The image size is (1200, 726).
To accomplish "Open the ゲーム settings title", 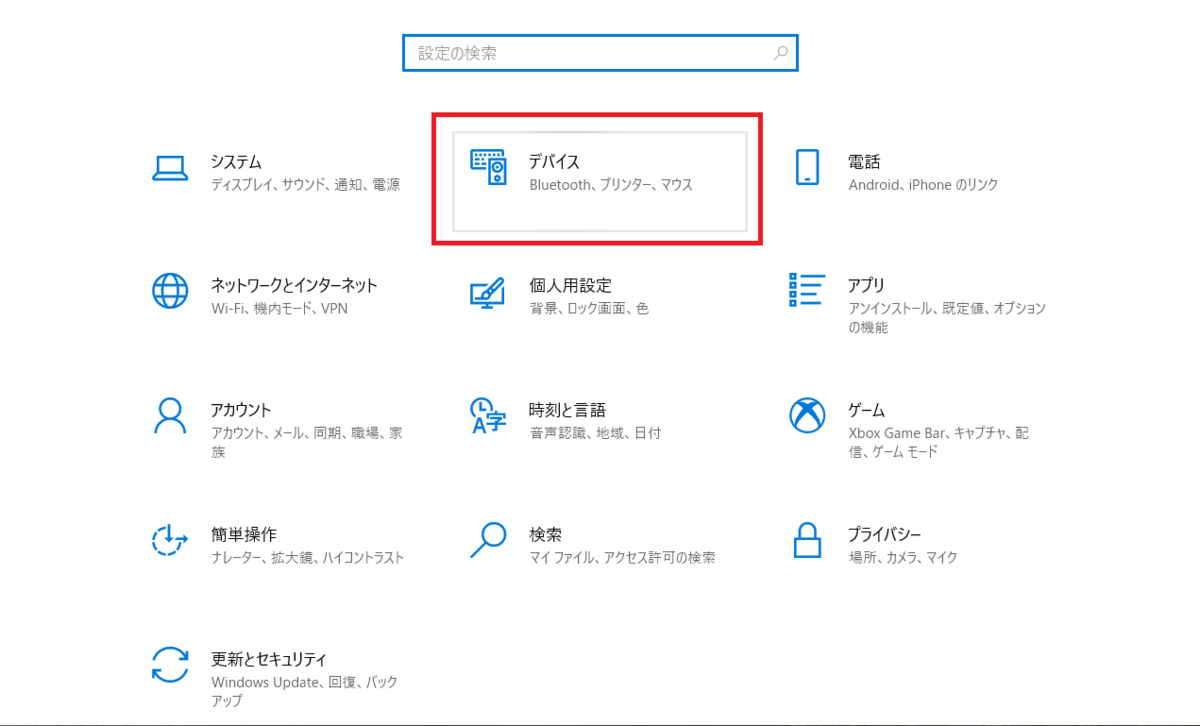I will point(866,410).
